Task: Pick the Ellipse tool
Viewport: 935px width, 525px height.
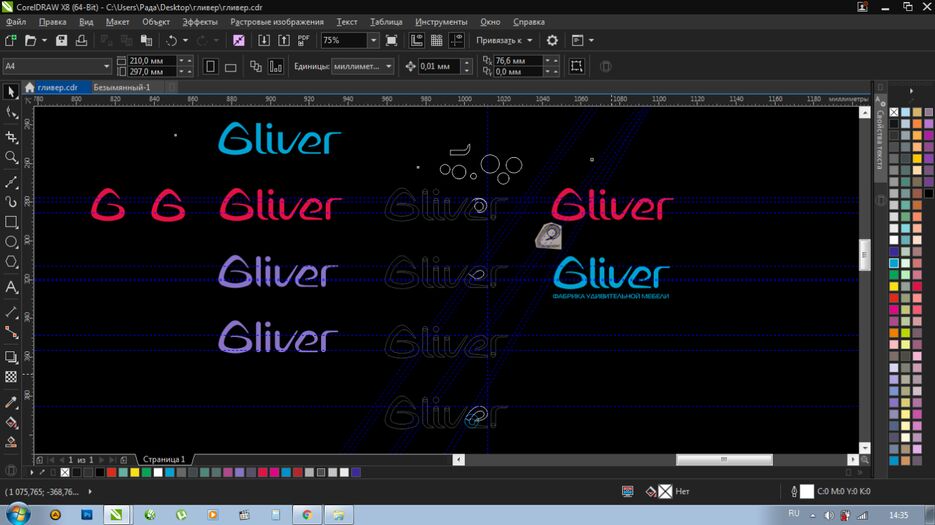Action: pos(11,242)
